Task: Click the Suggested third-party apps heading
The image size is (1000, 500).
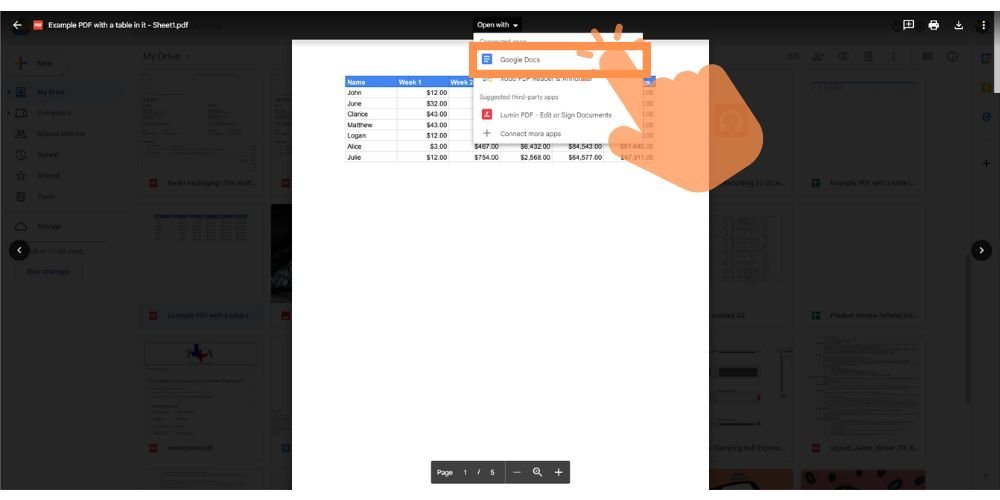Action: [x=518, y=98]
